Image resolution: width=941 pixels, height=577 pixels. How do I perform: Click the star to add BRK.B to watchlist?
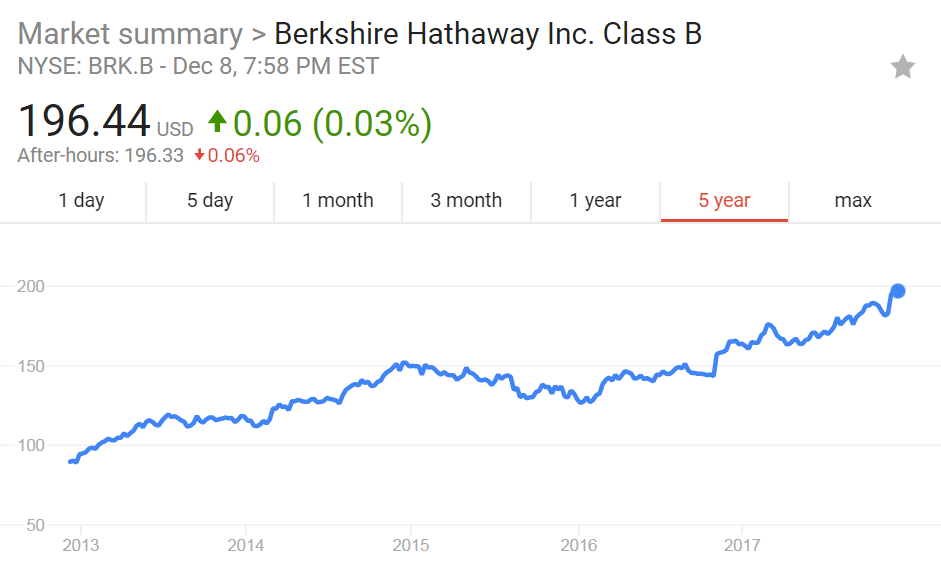(x=903, y=66)
